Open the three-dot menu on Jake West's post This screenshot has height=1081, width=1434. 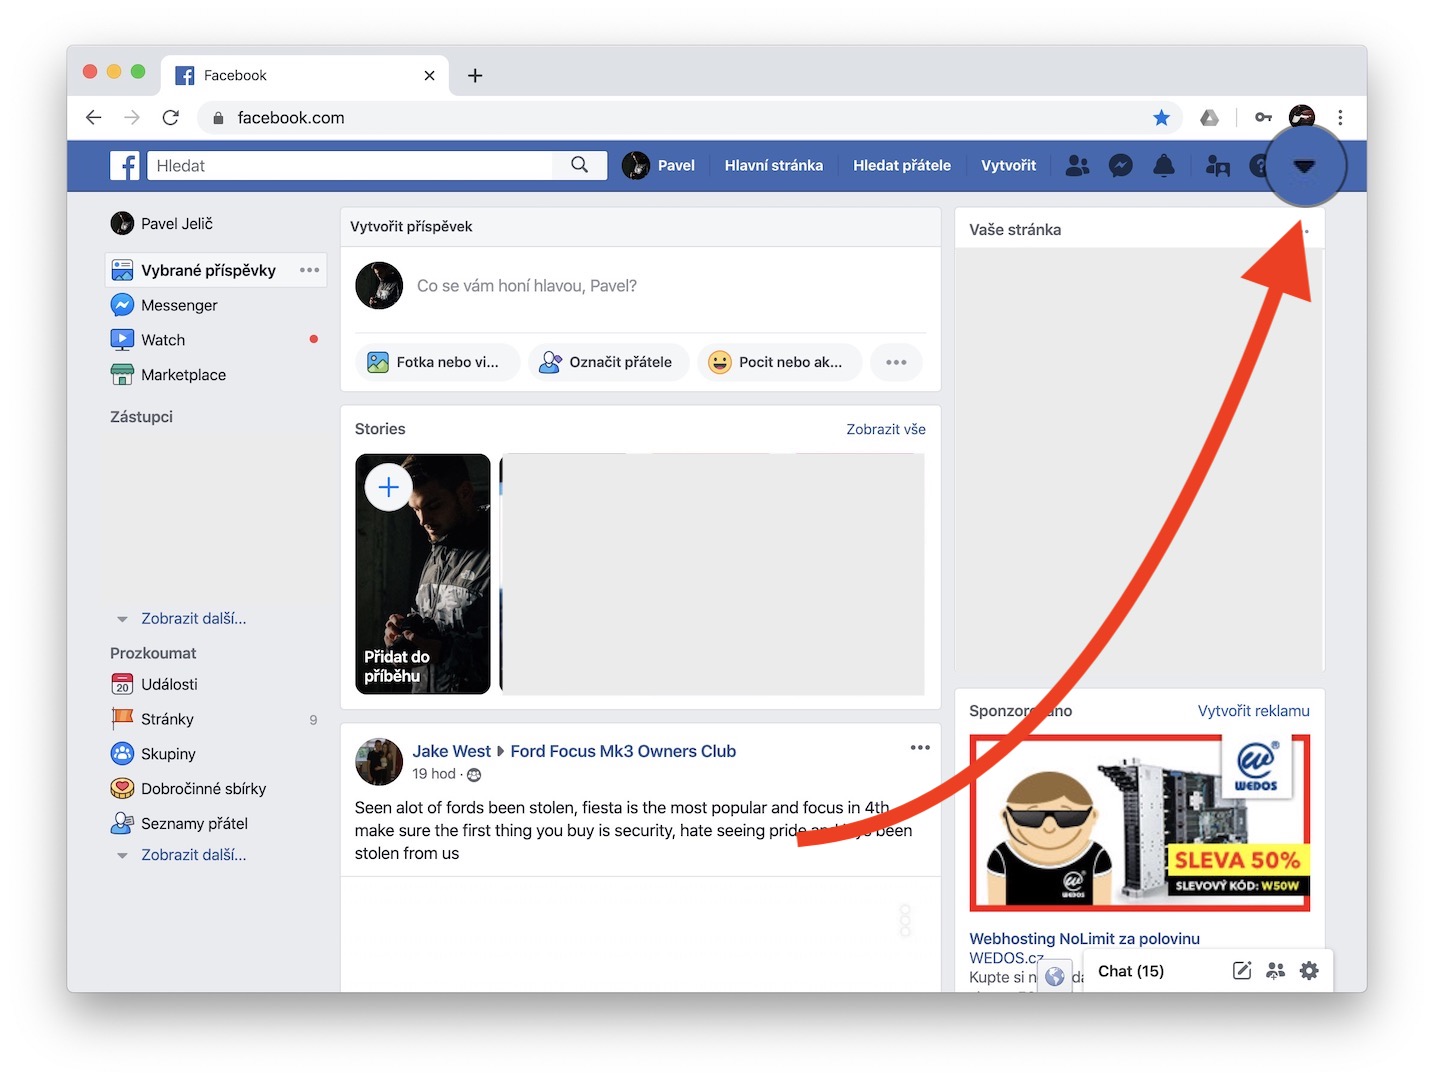pyautogui.click(x=920, y=748)
